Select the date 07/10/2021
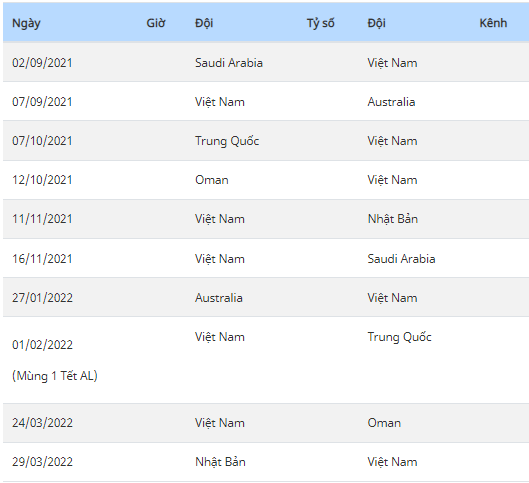The width and height of the screenshot is (529, 483). click(42, 141)
